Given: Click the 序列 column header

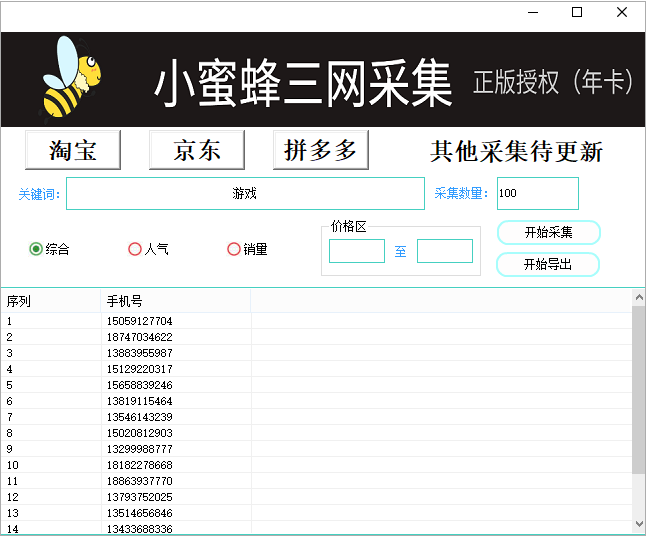Looking at the screenshot, I should pyautogui.click(x=50, y=300).
